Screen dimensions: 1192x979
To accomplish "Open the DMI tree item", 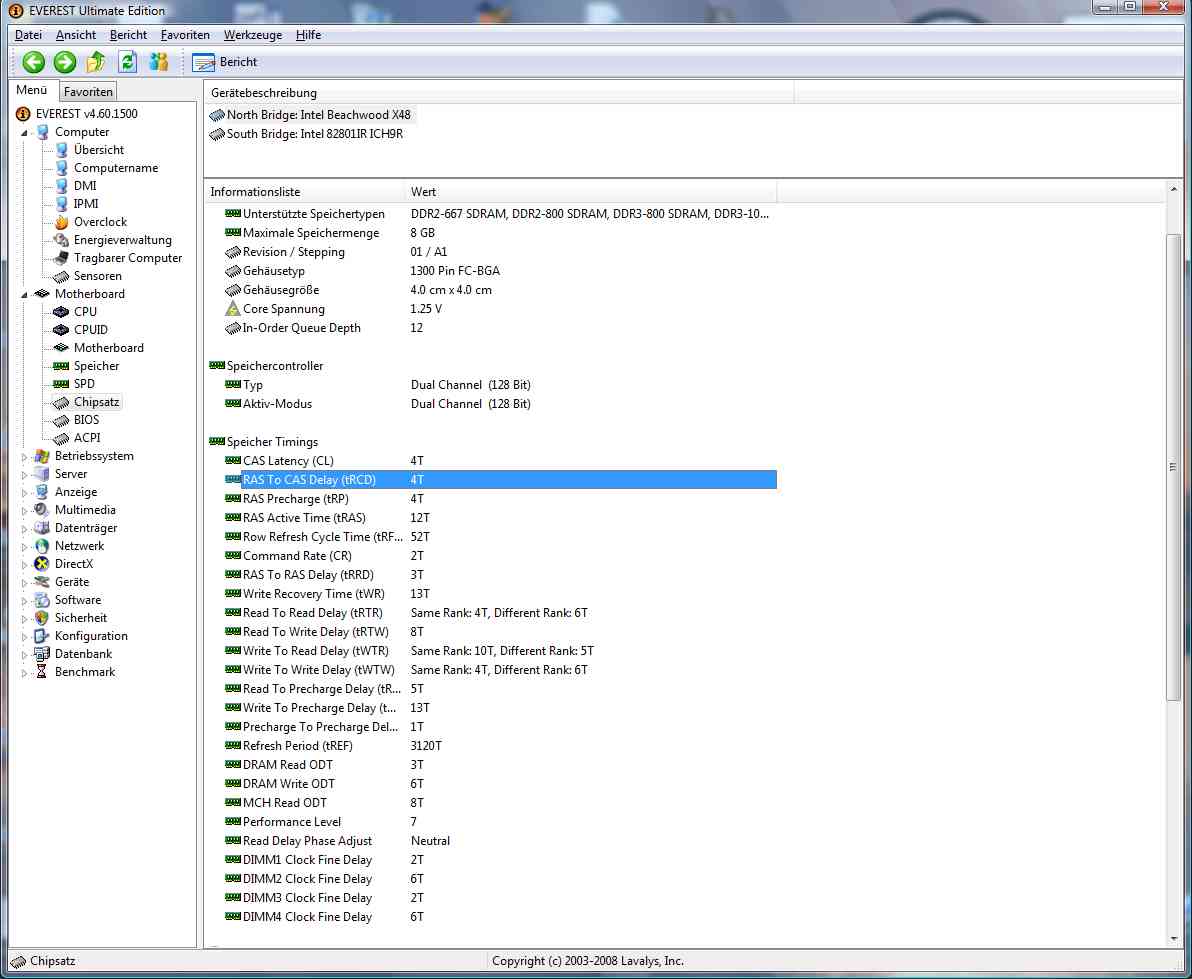I will [84, 185].
